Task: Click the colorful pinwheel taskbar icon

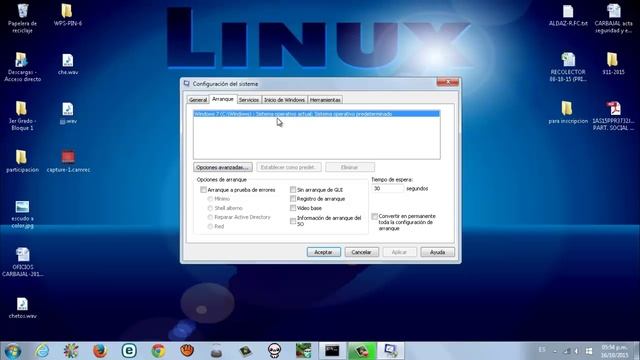Action: coord(71,351)
